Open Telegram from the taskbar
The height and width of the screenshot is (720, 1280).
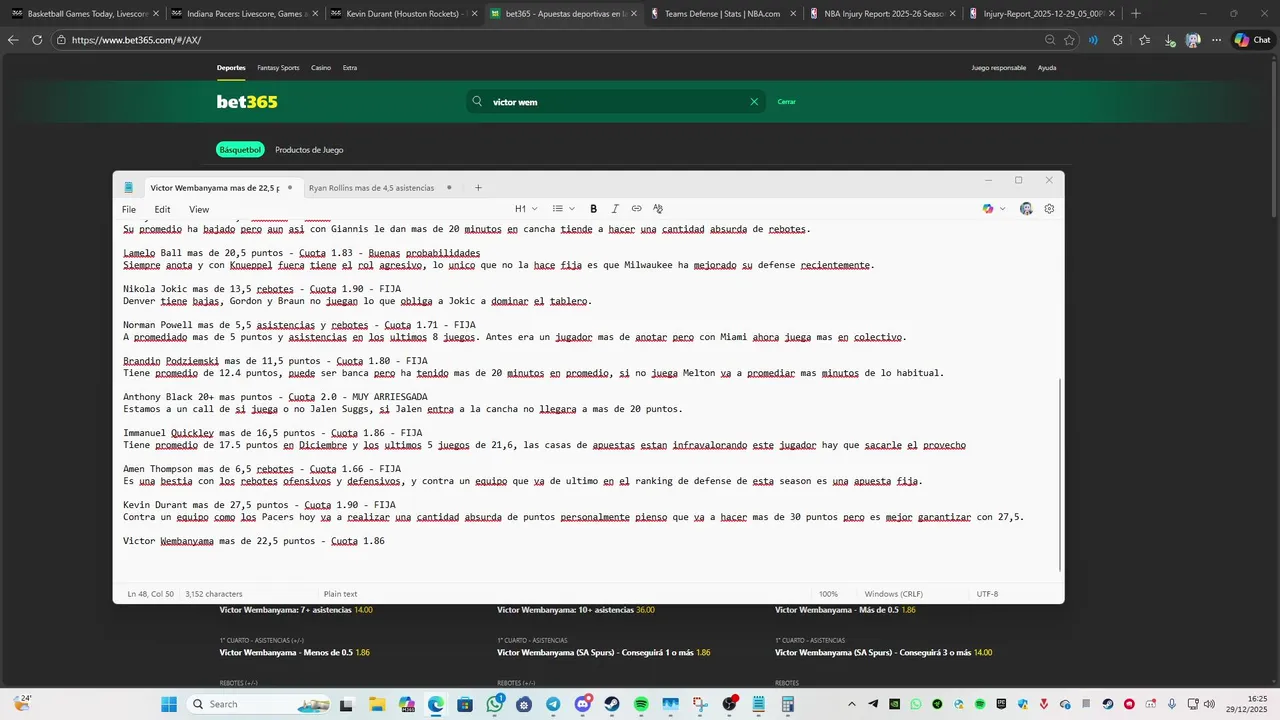(553, 704)
